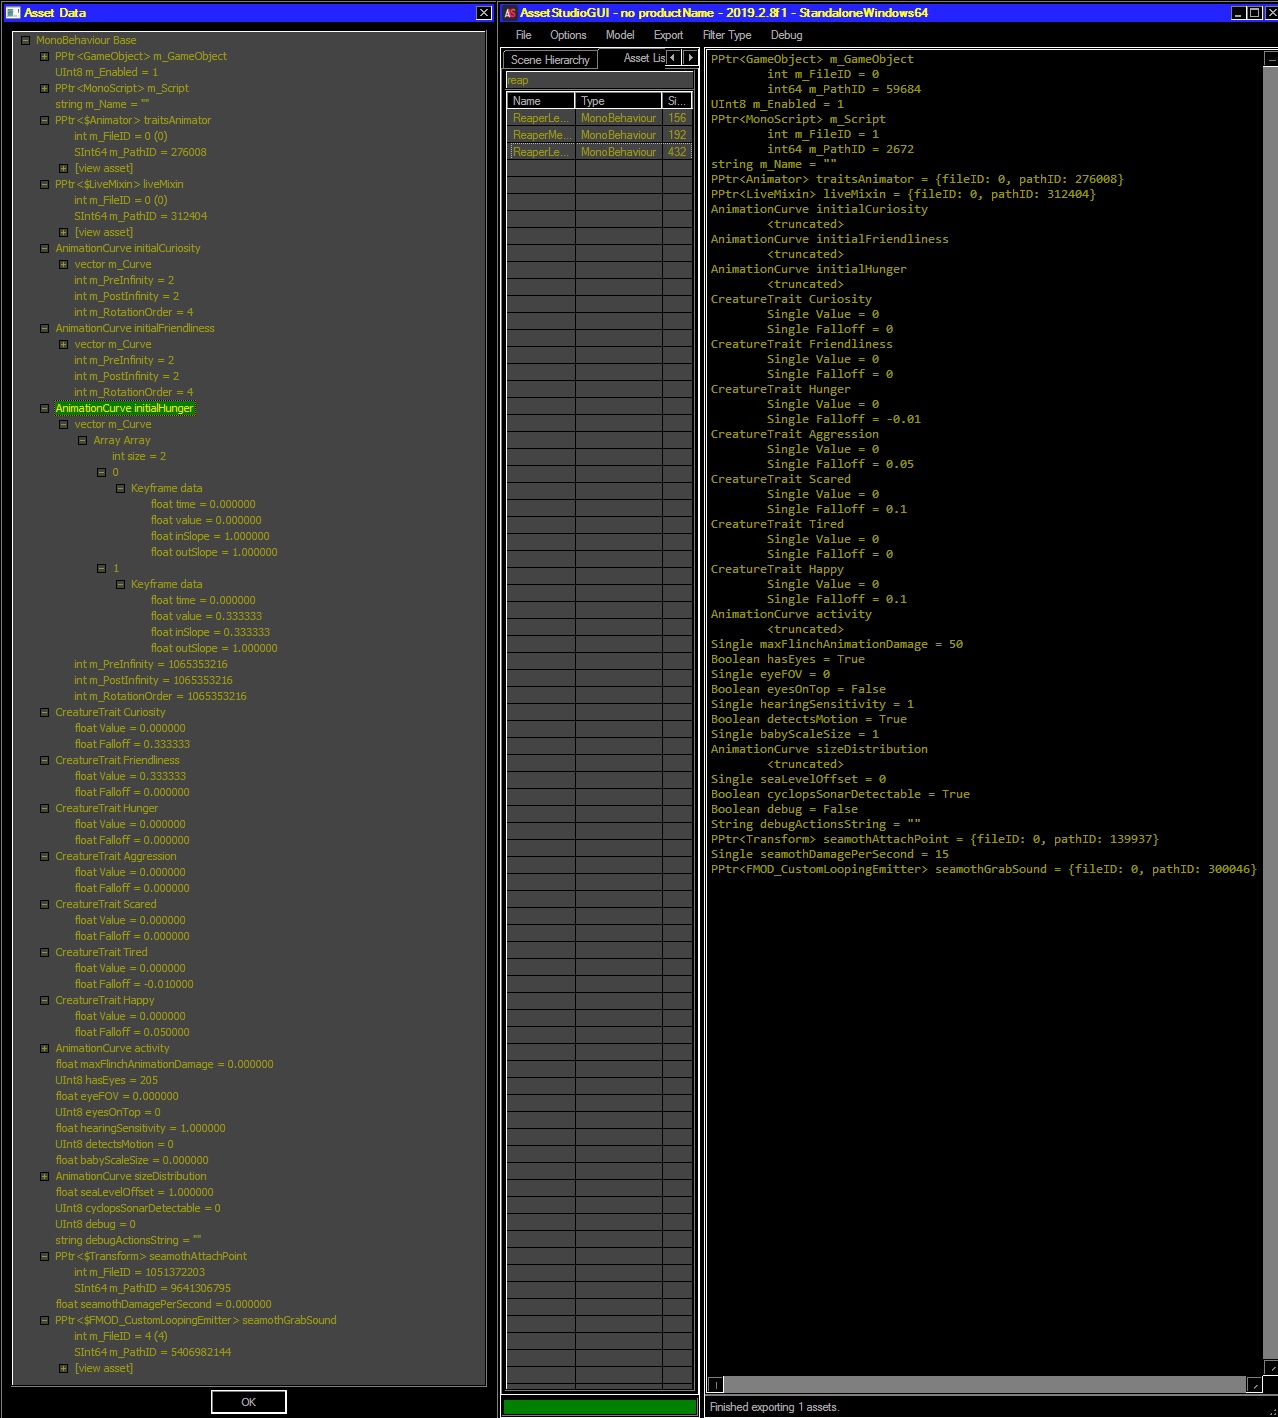
Task: Click the green export progress bar
Action: [598, 1406]
